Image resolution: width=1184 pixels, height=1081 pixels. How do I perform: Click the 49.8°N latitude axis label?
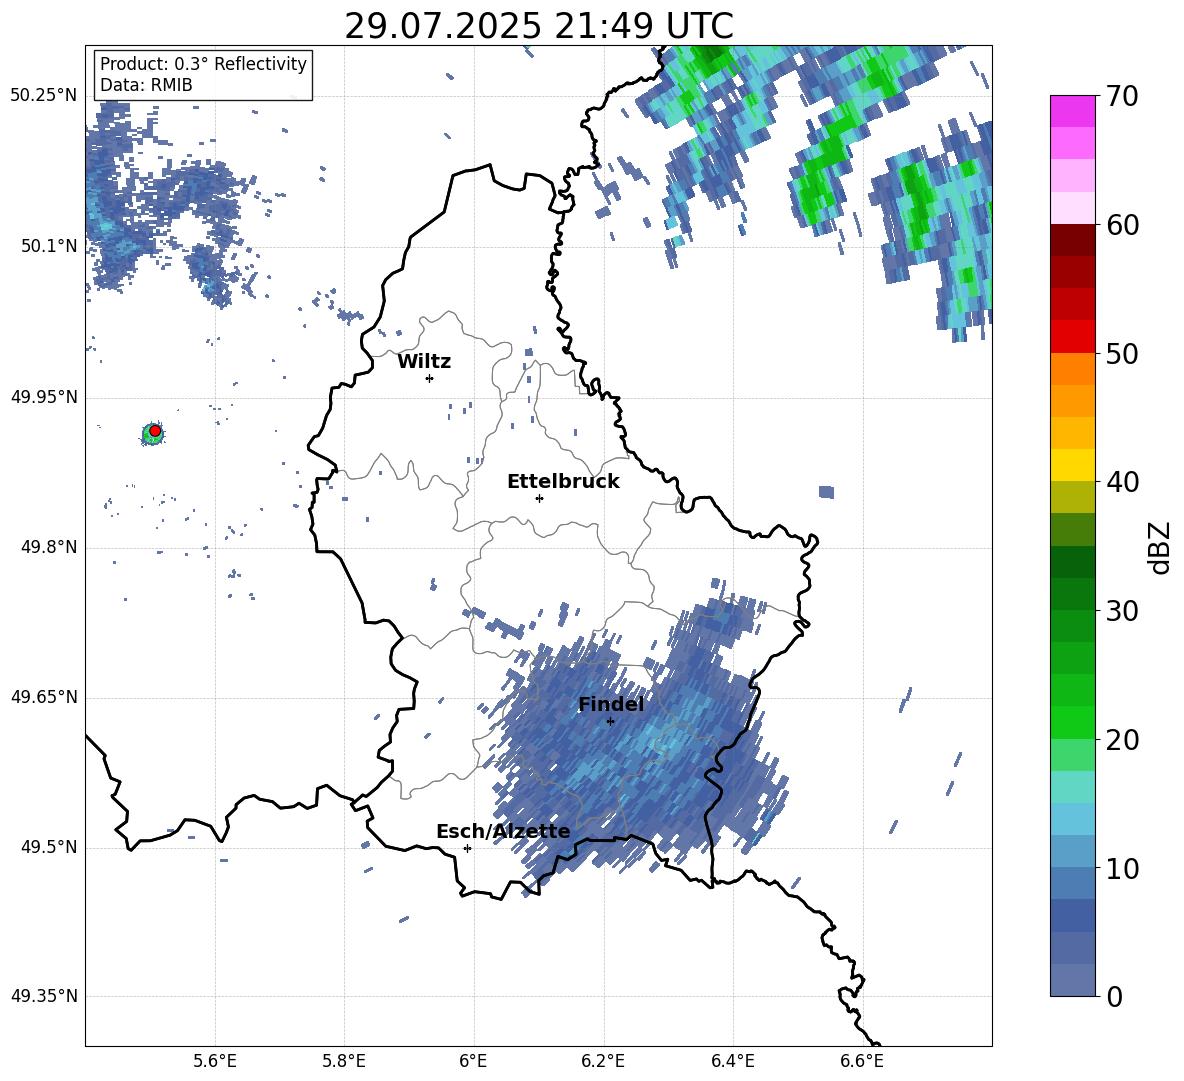49,547
